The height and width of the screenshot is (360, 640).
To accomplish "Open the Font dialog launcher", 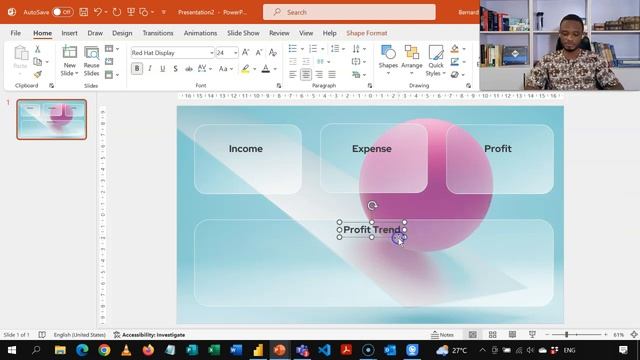I will tap(279, 86).
